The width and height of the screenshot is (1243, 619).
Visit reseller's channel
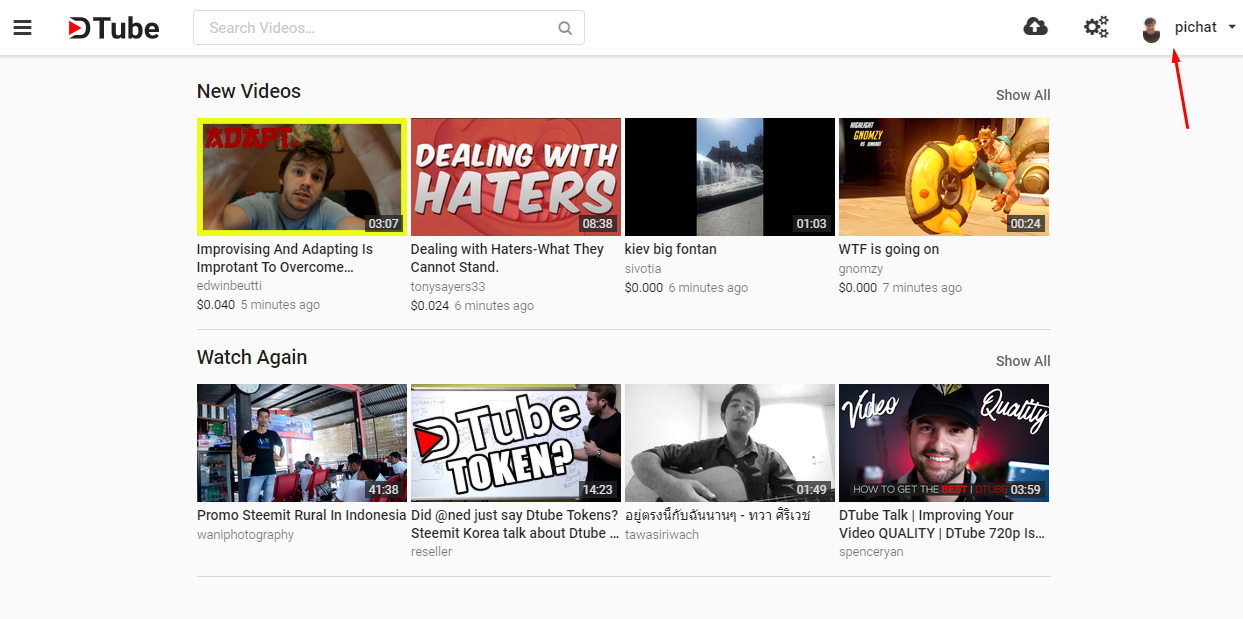tap(432, 552)
